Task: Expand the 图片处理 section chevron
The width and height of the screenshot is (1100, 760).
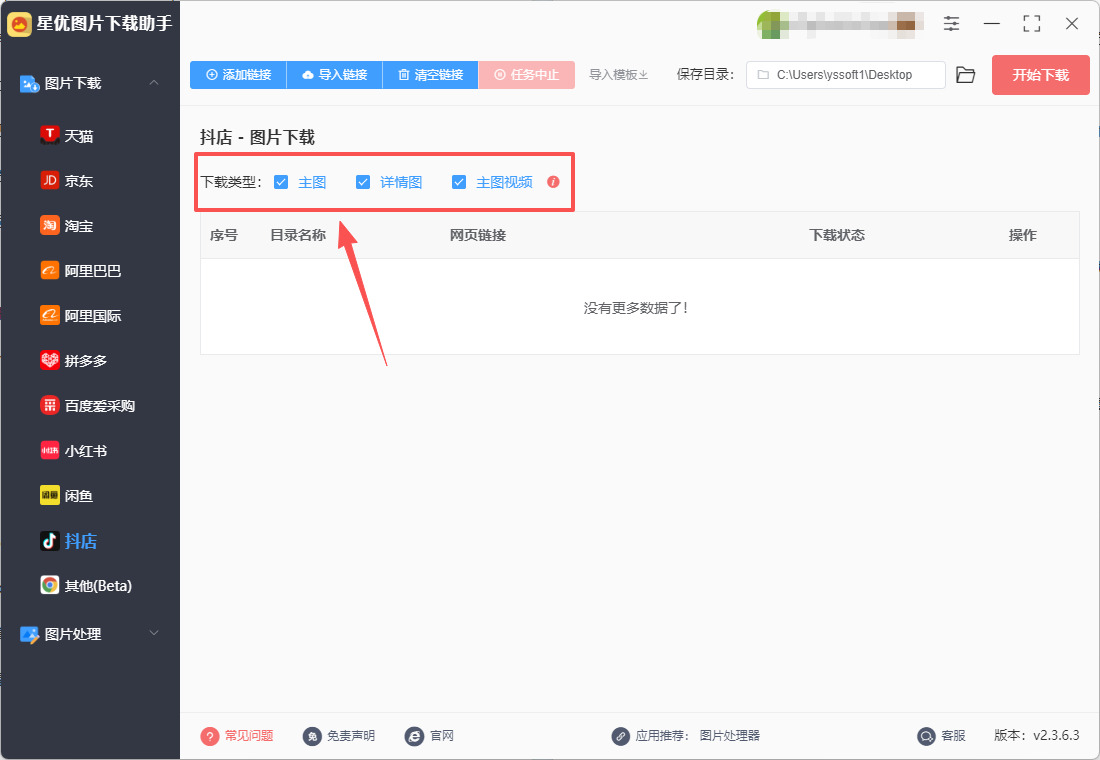Action: [154, 634]
